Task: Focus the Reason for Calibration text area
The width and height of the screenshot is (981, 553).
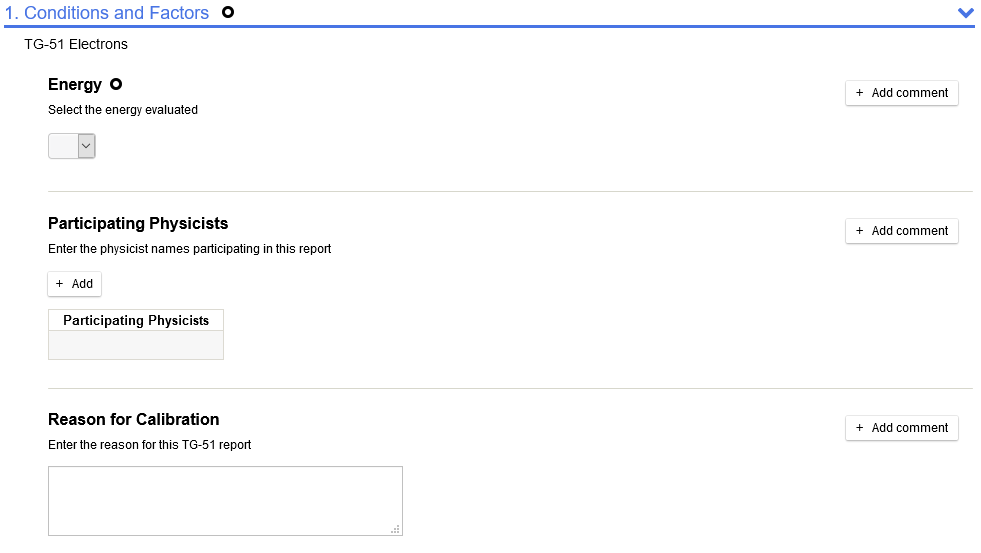Action: (225, 500)
